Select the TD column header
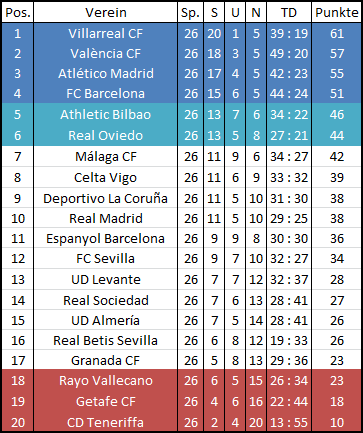363x433 pixels. pyautogui.click(x=289, y=13)
